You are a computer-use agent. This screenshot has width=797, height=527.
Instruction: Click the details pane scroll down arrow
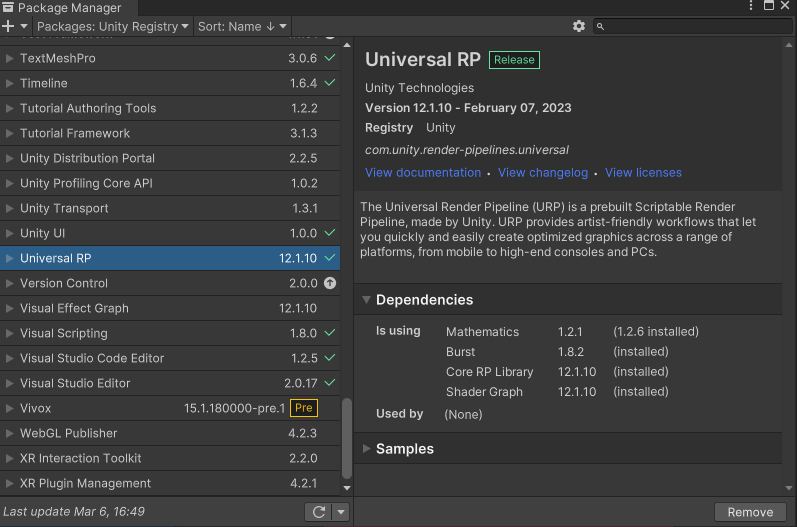[x=789, y=488]
